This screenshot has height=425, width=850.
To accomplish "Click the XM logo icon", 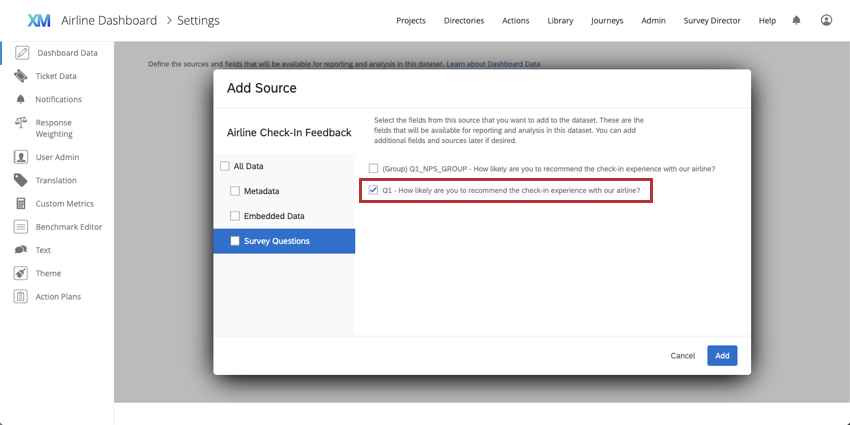I will point(39,21).
